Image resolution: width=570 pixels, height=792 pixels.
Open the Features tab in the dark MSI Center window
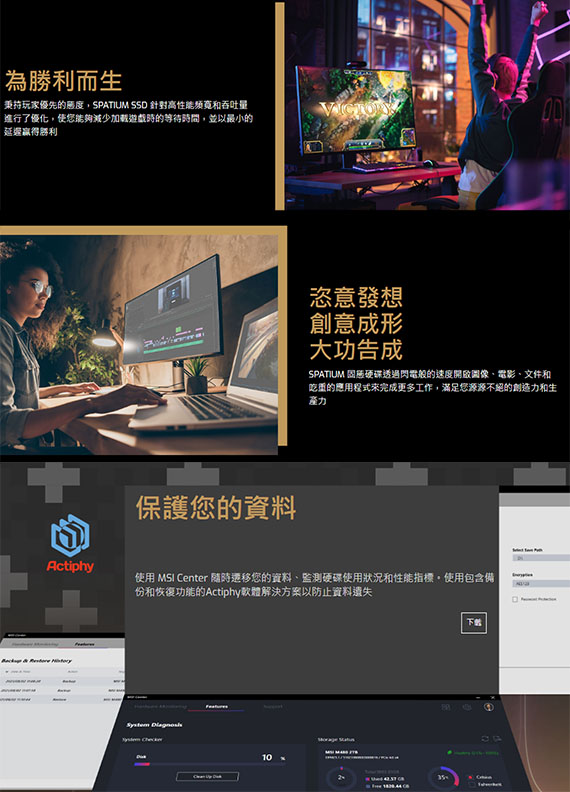(x=216, y=707)
